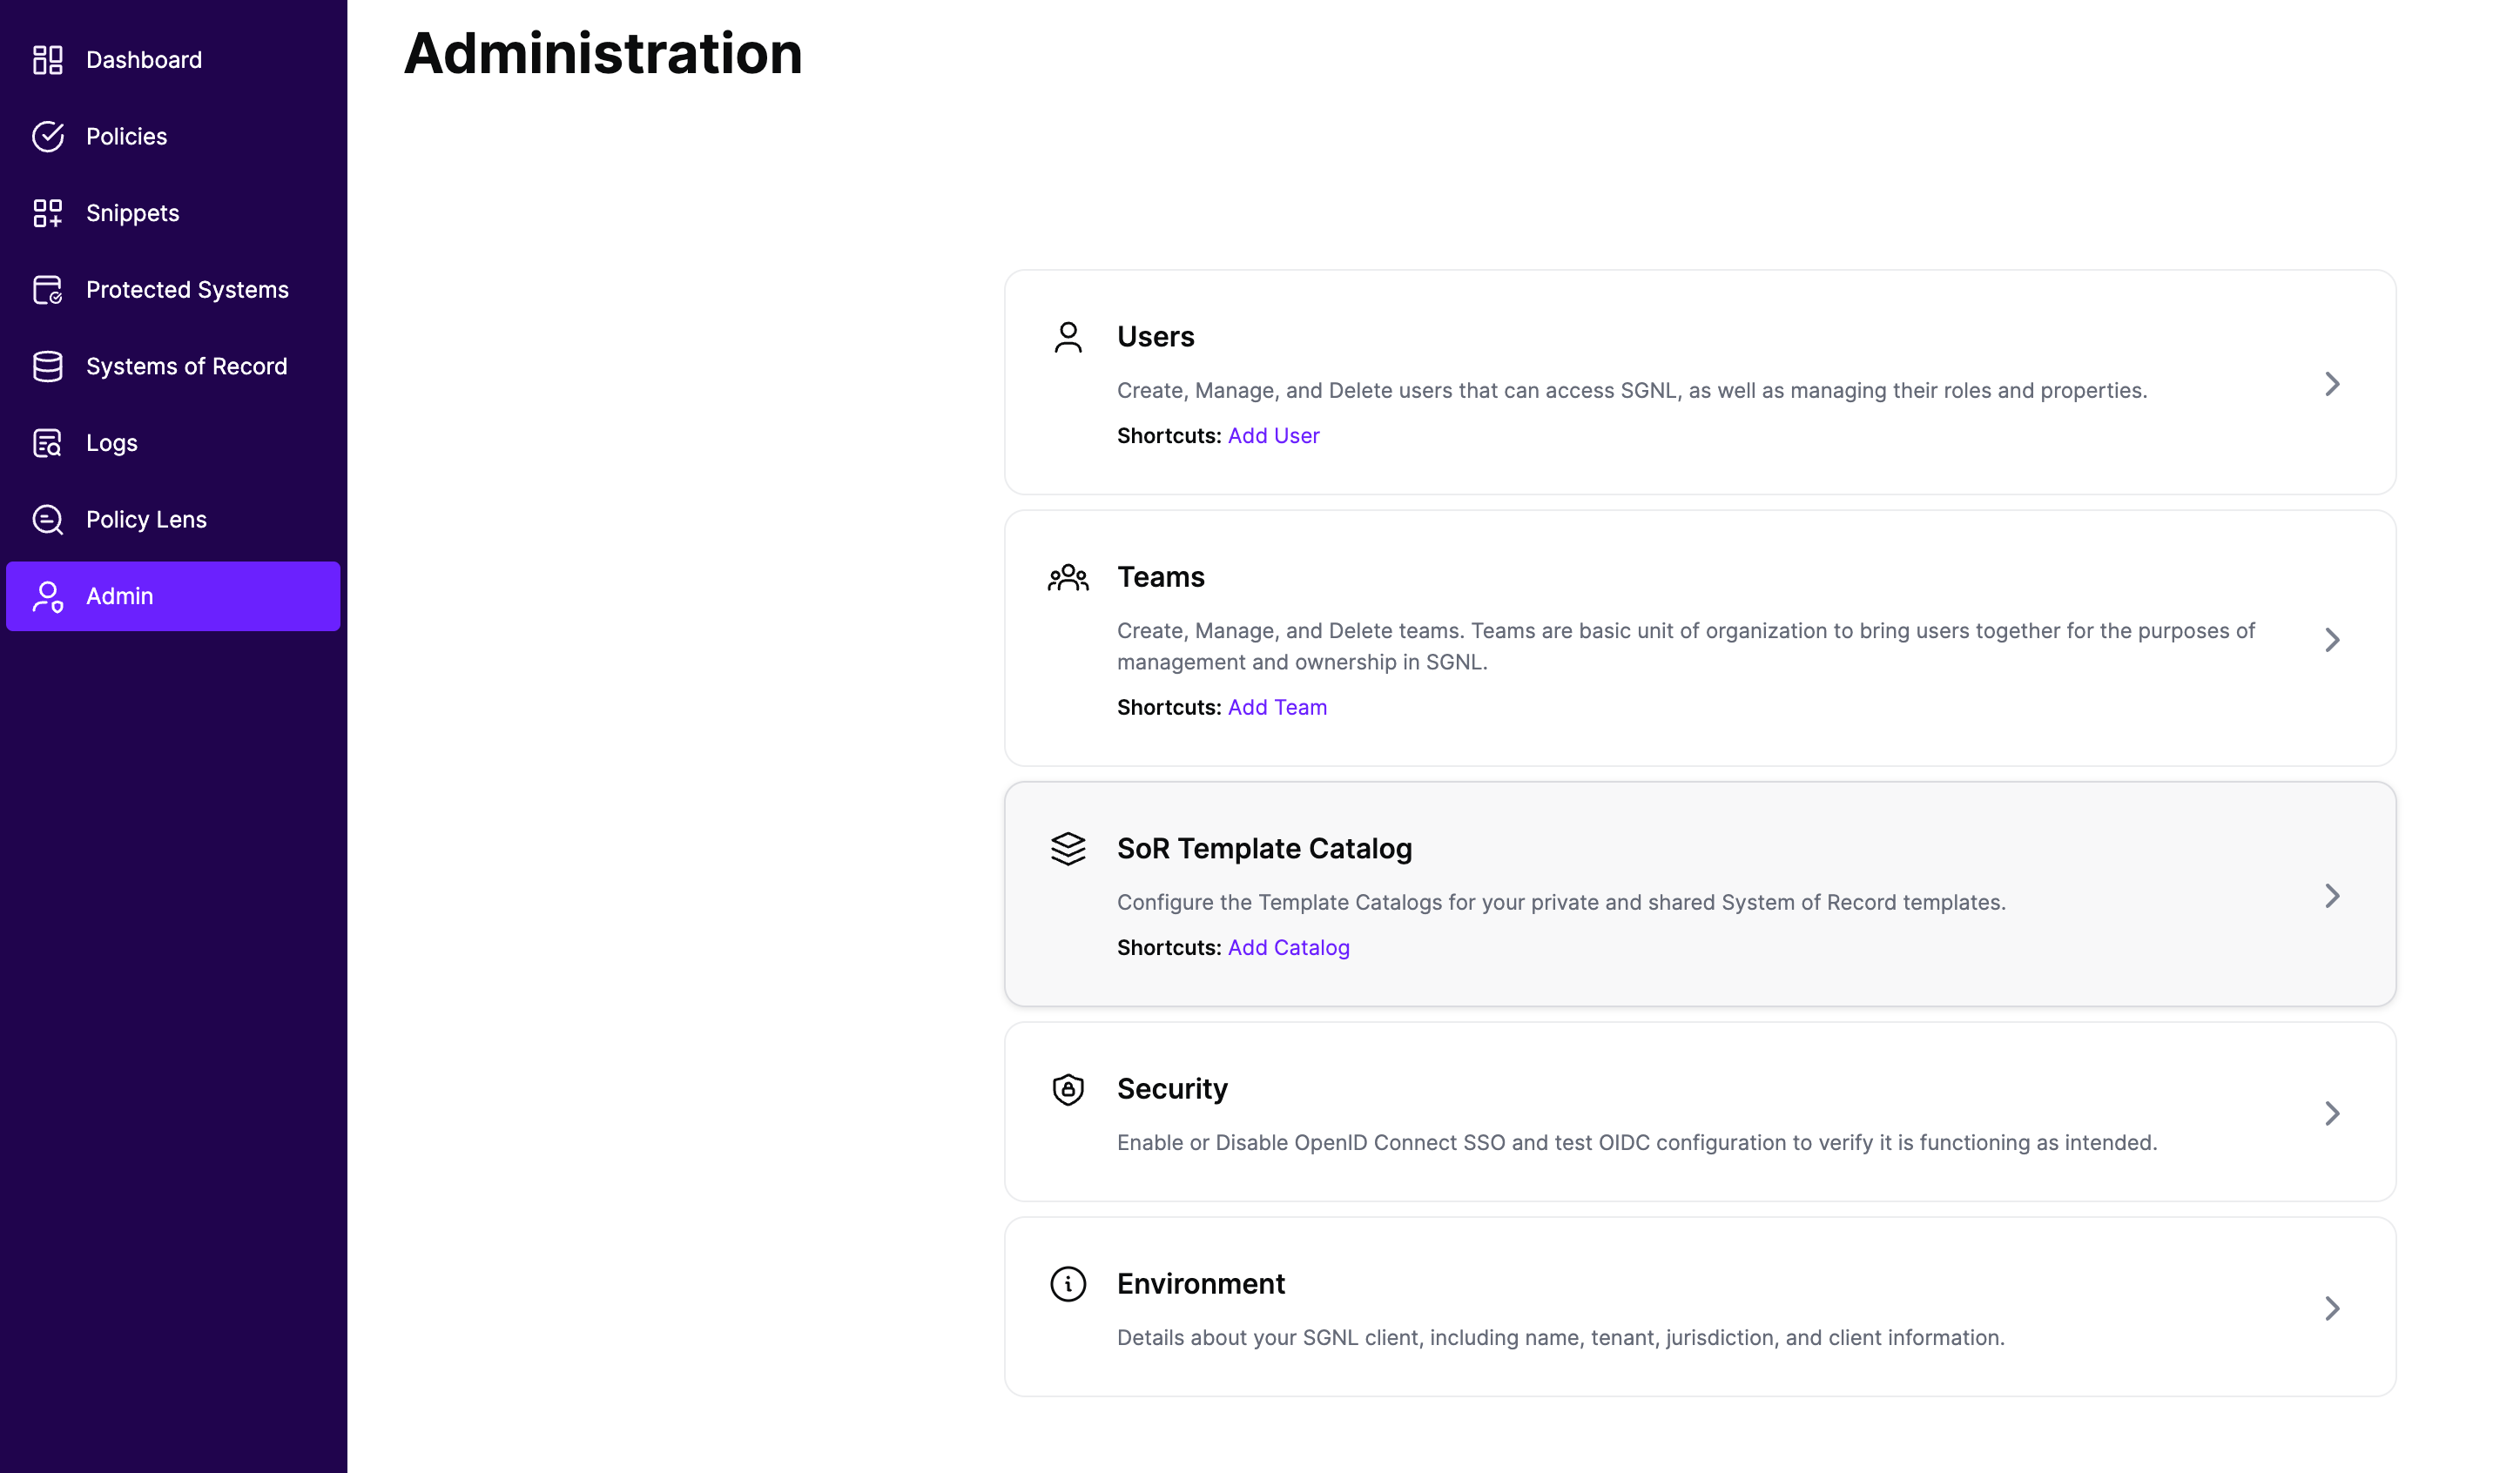Click the Admin user icon in sidebar
The height and width of the screenshot is (1473, 2520).
(47, 596)
